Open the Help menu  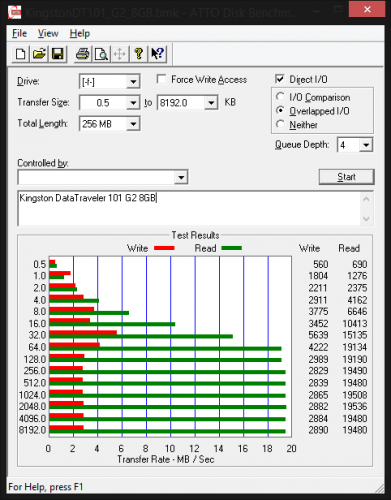pyautogui.click(x=80, y=33)
